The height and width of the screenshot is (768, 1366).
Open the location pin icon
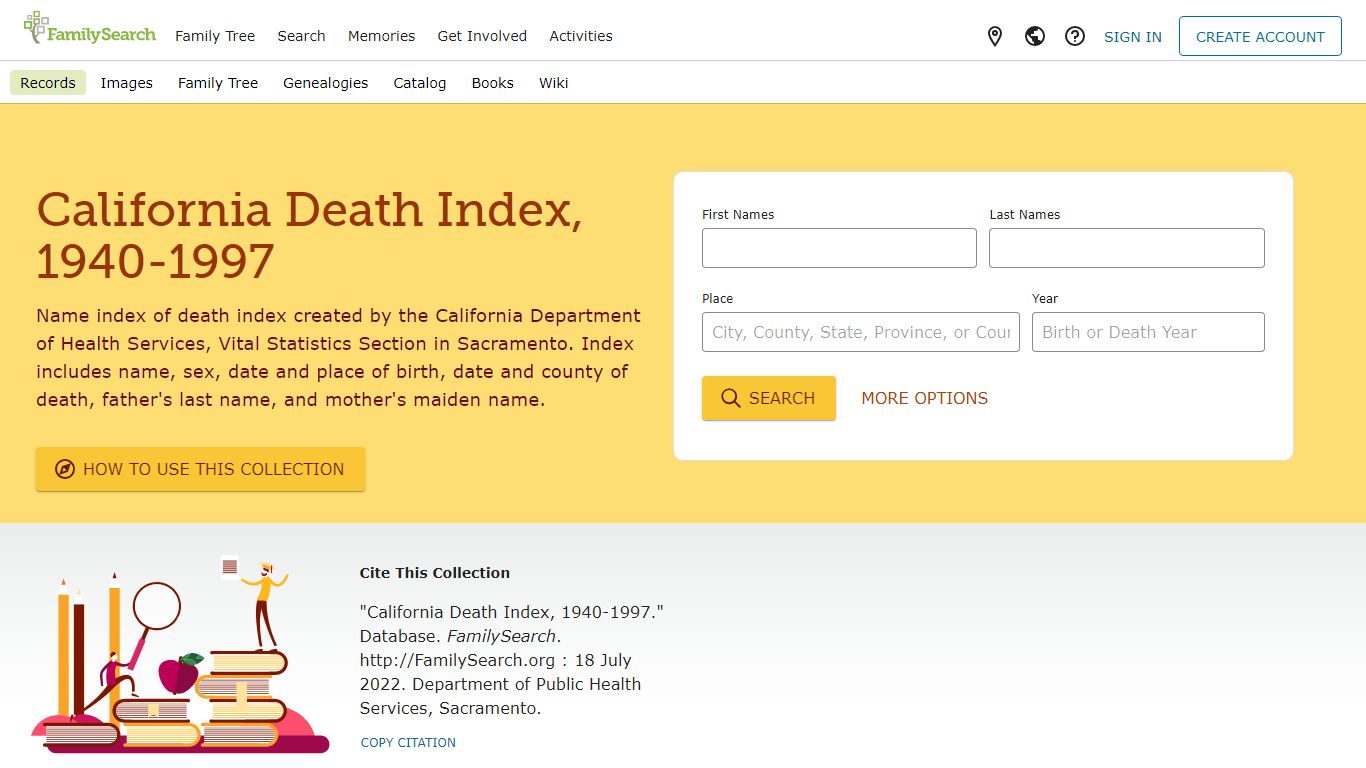[x=995, y=37]
